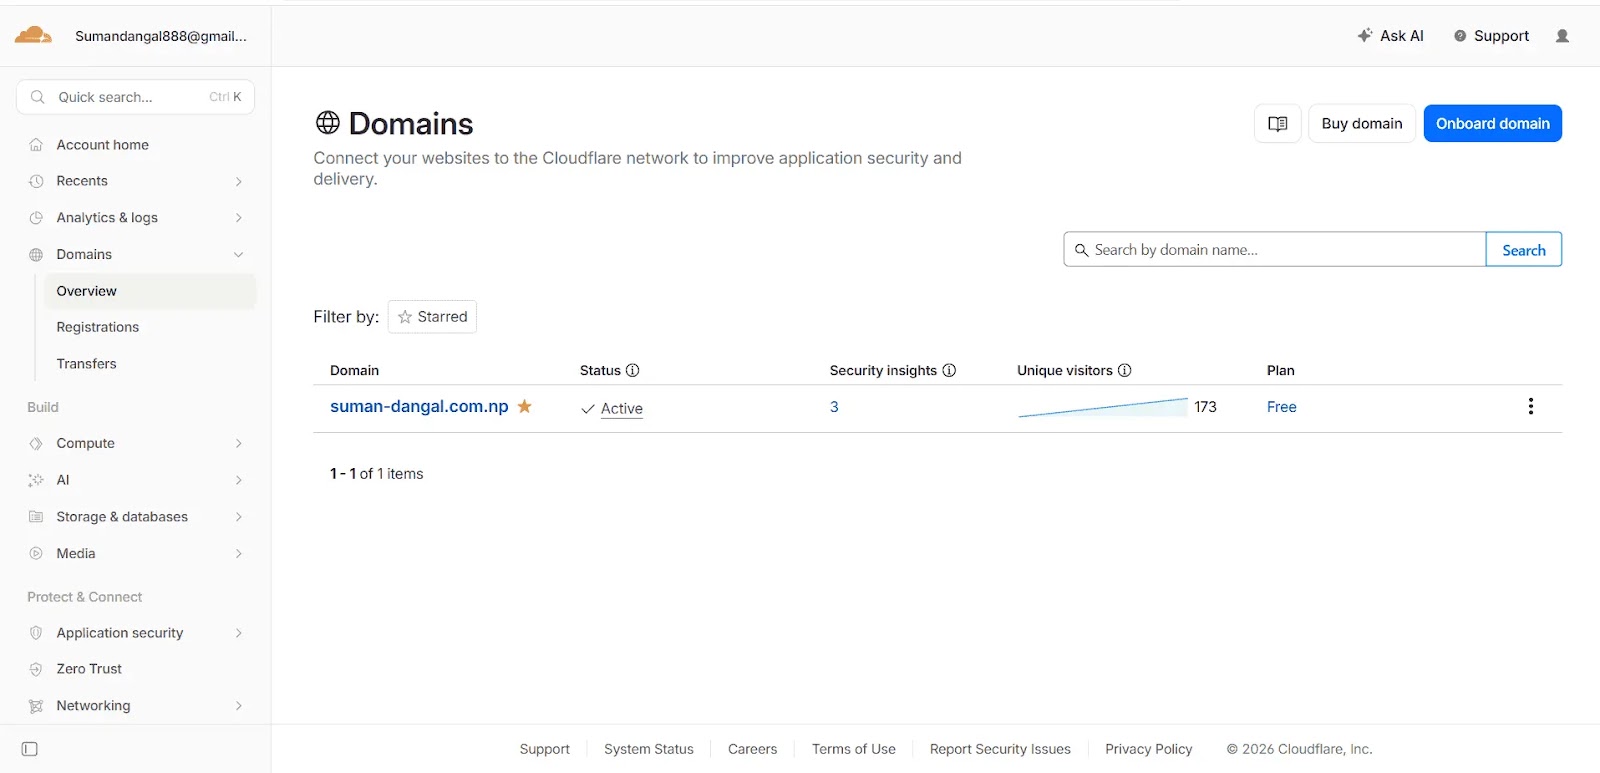Screen dimensions: 1600x773
Task: Click the Recents clock icon
Action: pyautogui.click(x=36, y=181)
